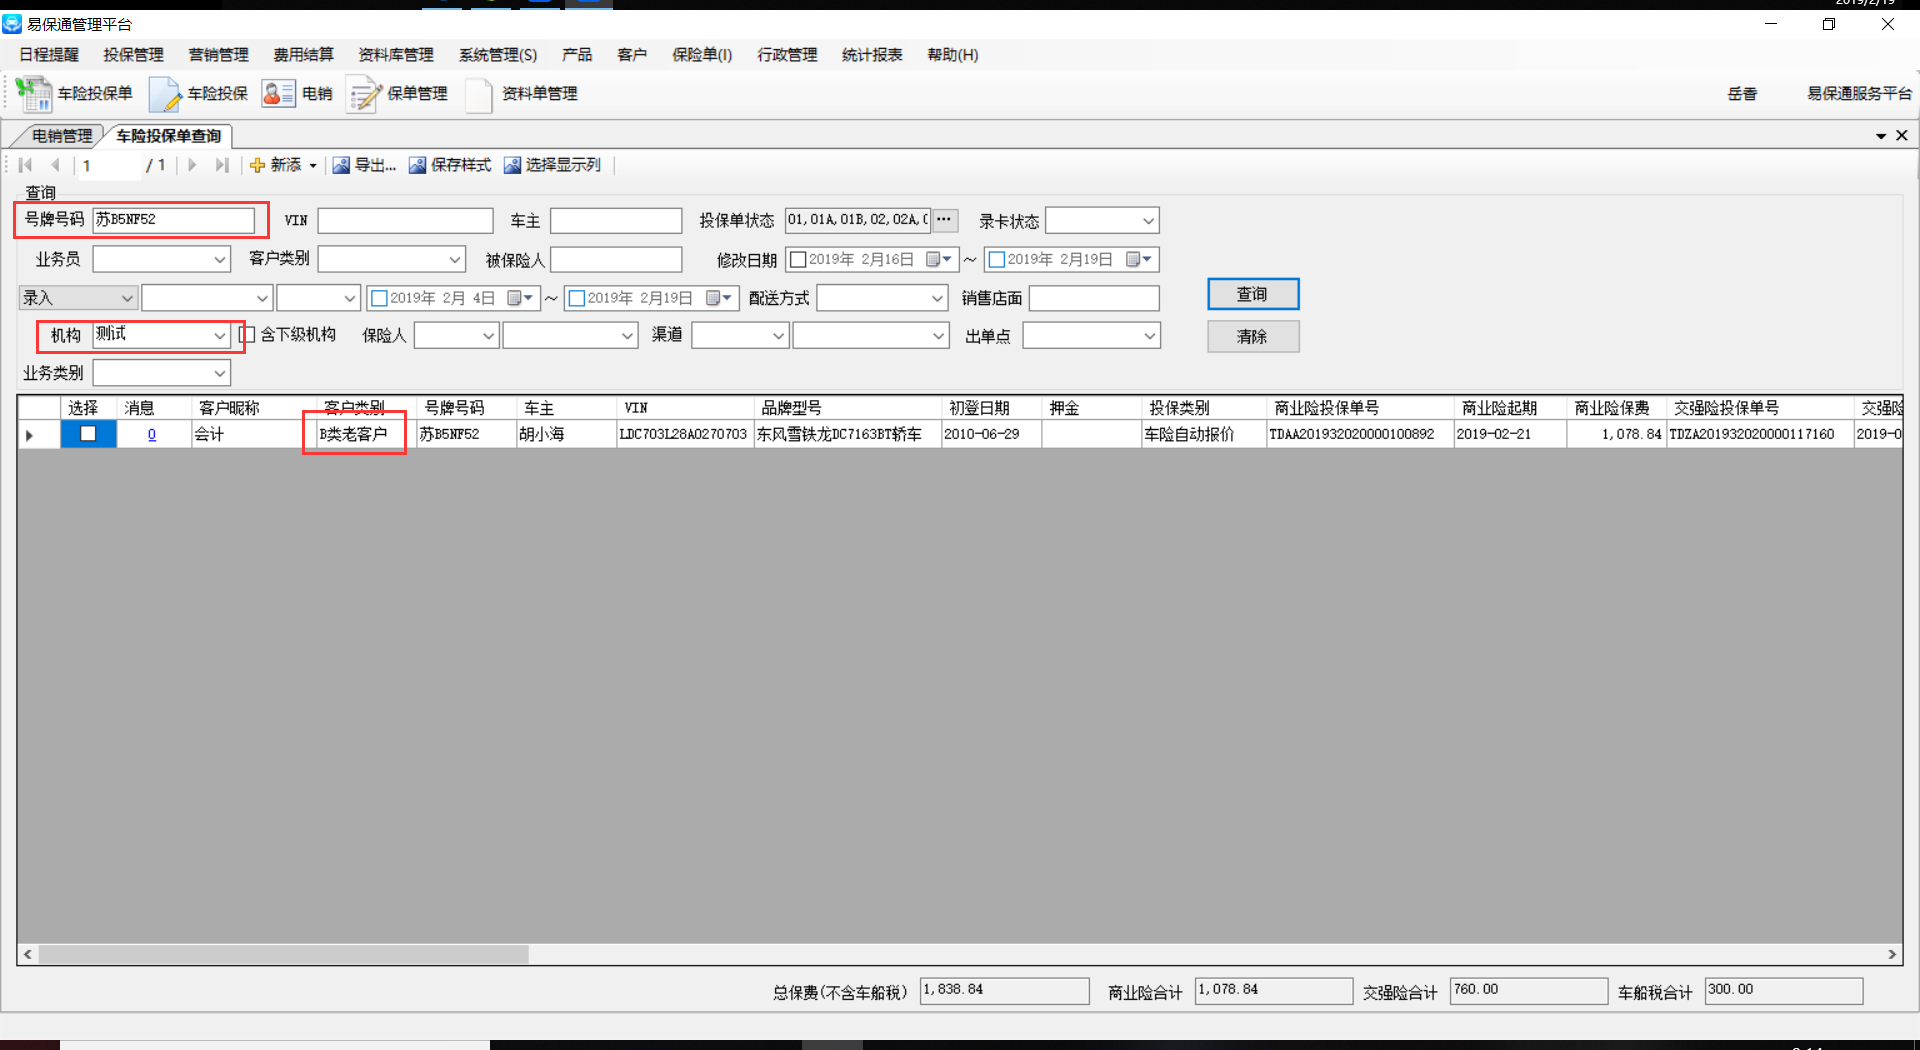Click the 车险投保 pencil document icon

(x=164, y=94)
